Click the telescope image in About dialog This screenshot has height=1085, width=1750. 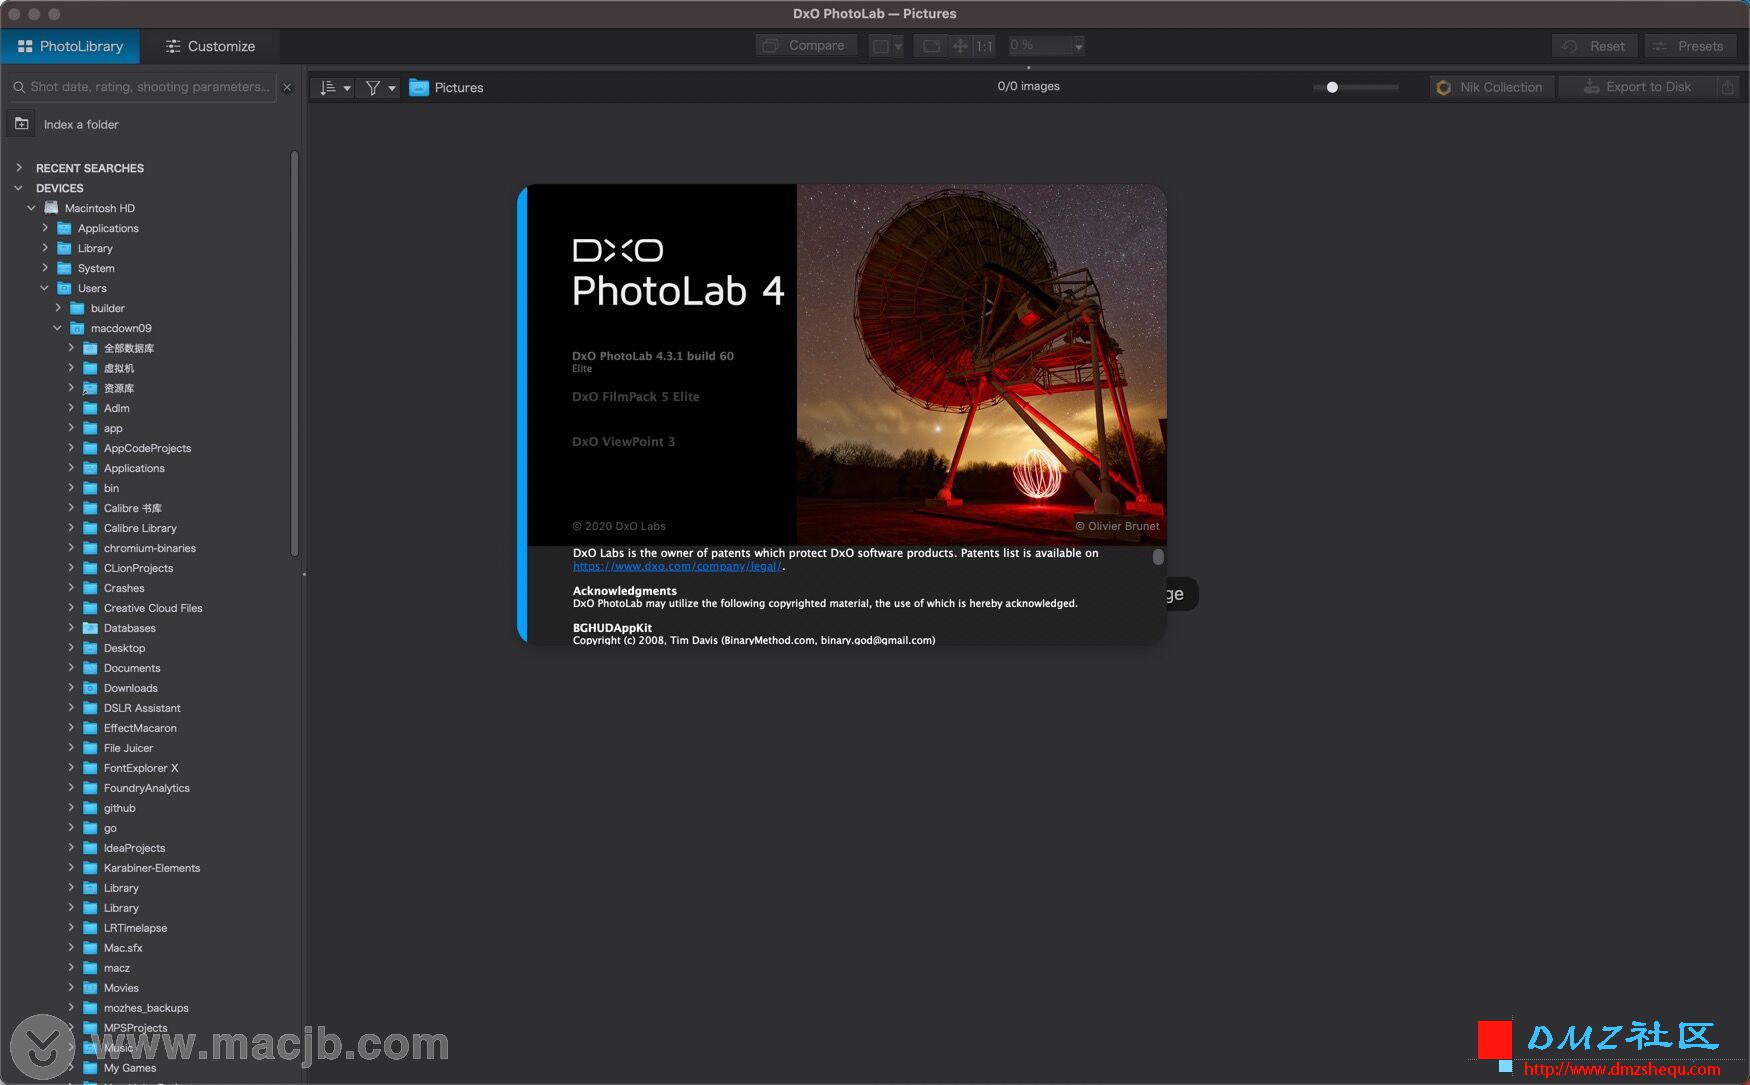981,364
